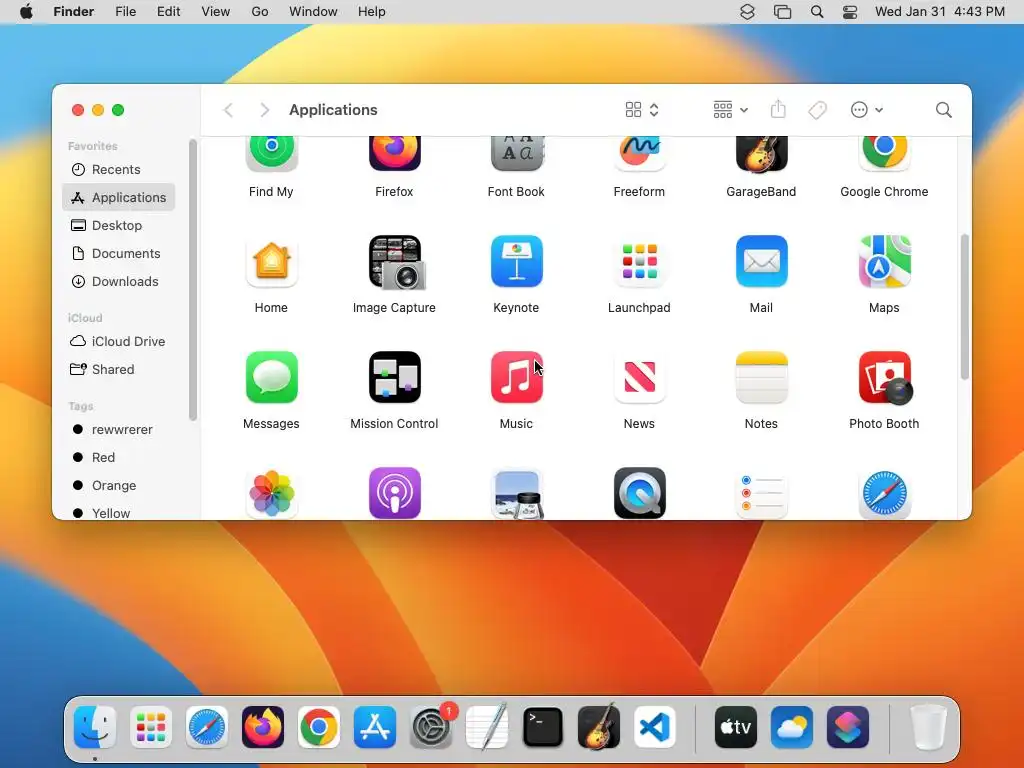Select the Image Capture app icon
The height and width of the screenshot is (768, 1024).
click(396, 262)
